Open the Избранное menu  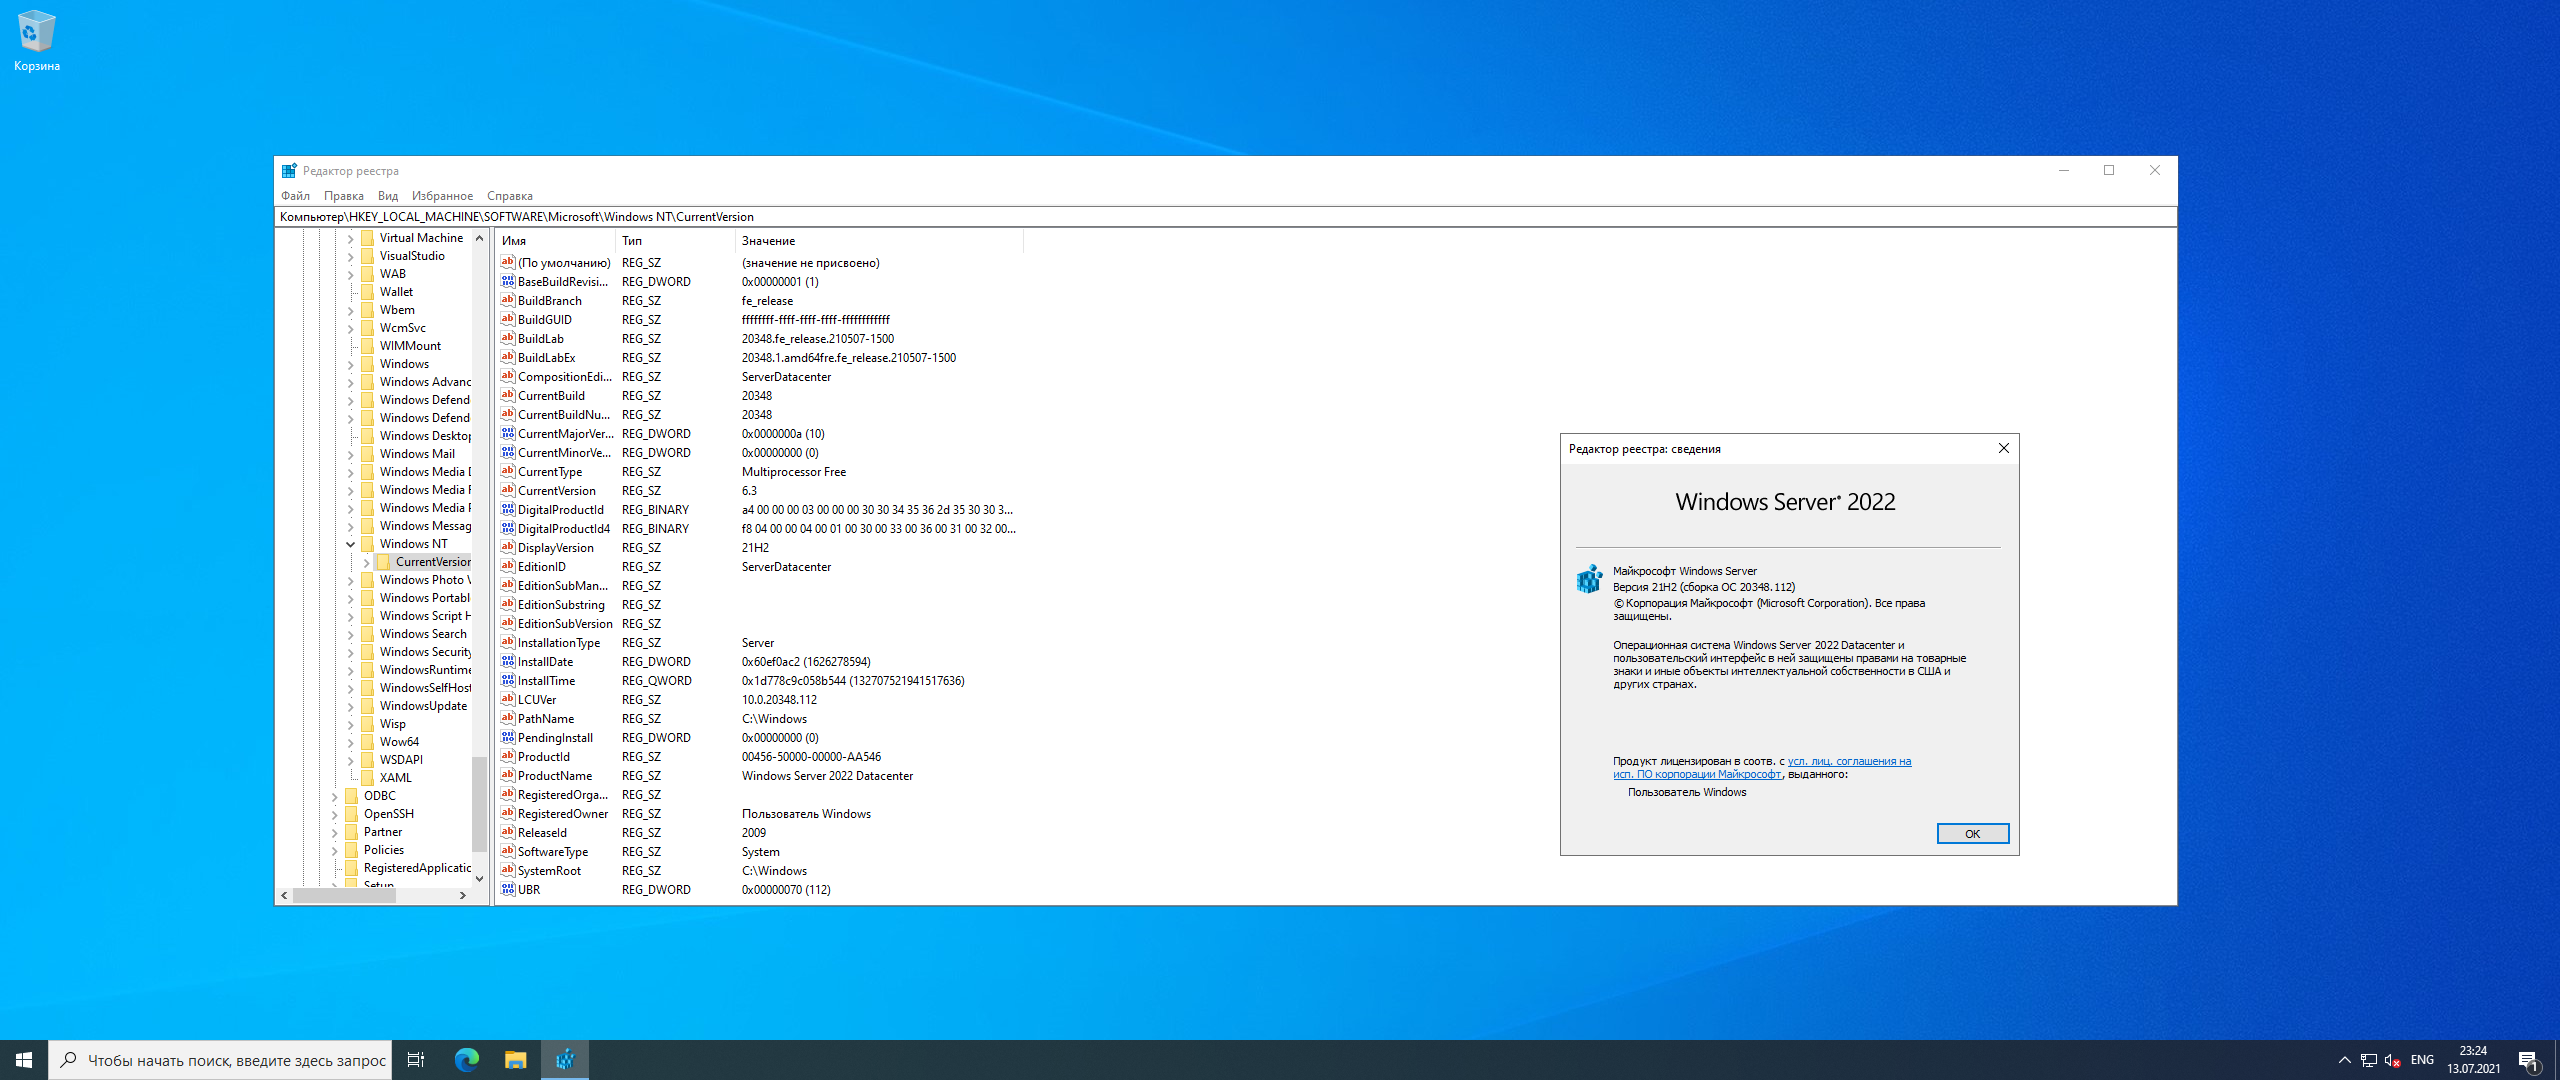(x=442, y=196)
